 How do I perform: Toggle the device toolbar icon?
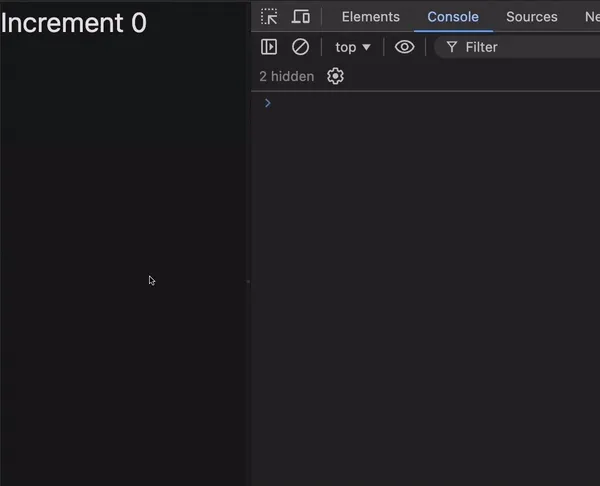click(x=300, y=17)
